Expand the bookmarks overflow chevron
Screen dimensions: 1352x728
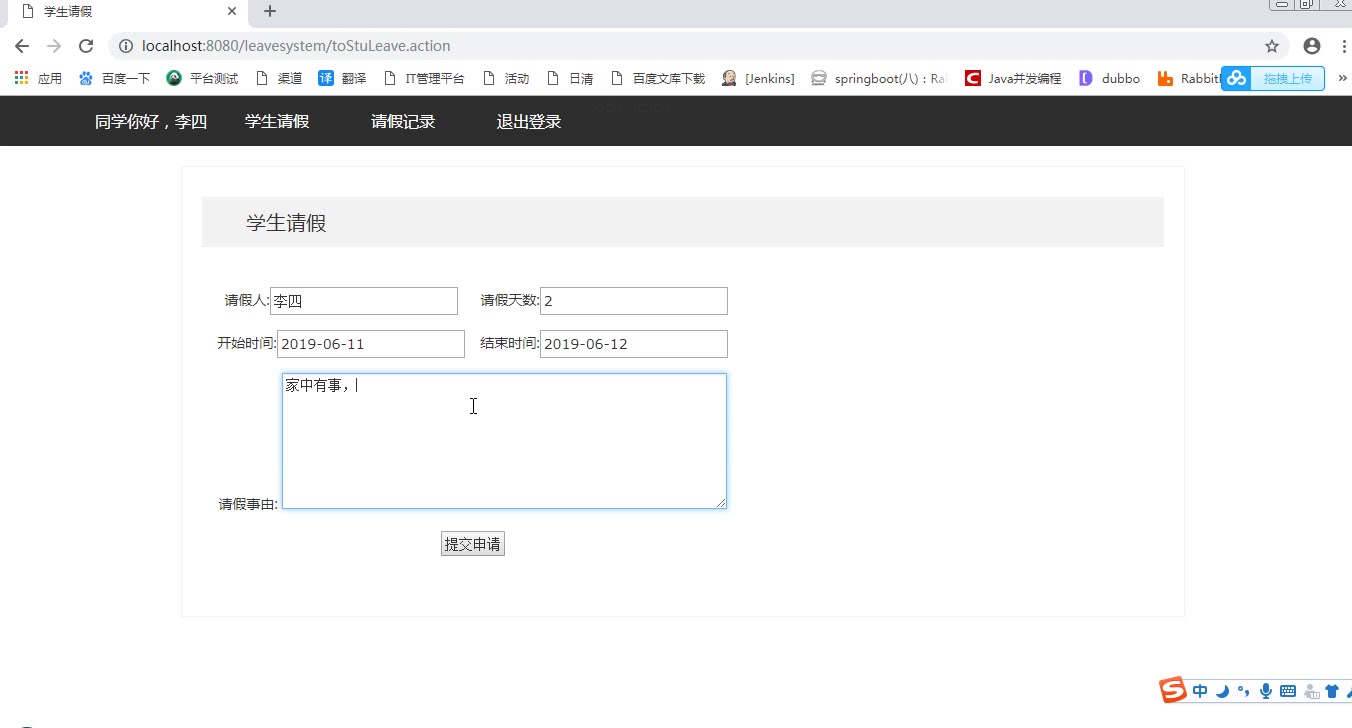(x=1342, y=78)
